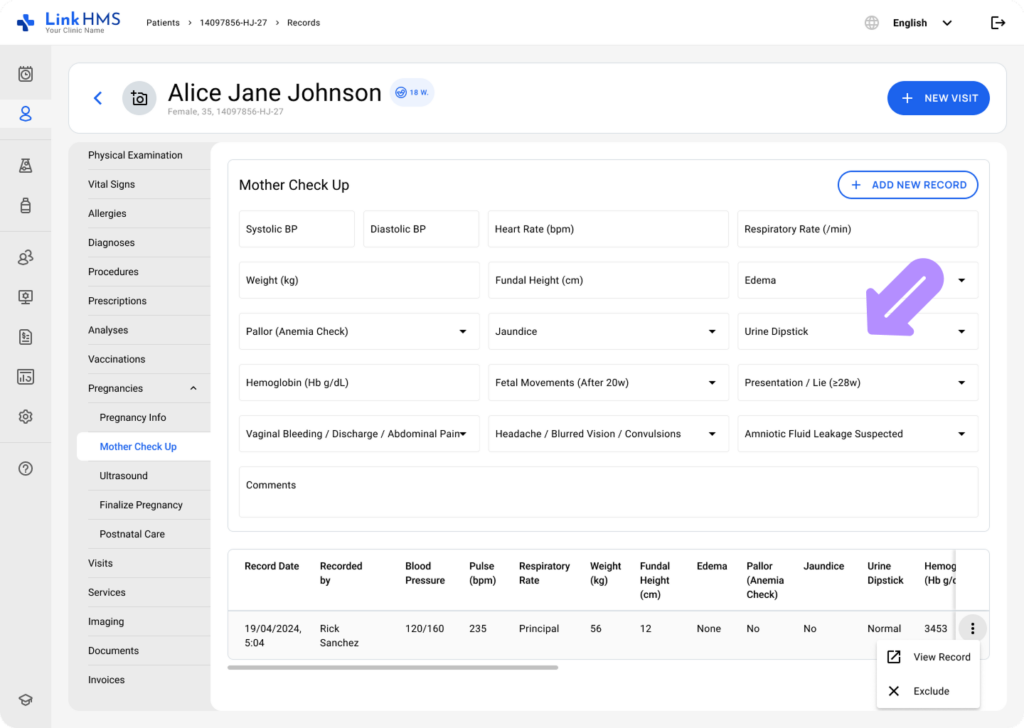The width and height of the screenshot is (1024, 728).
Task: Go back using the left arrow
Action: tap(98, 98)
